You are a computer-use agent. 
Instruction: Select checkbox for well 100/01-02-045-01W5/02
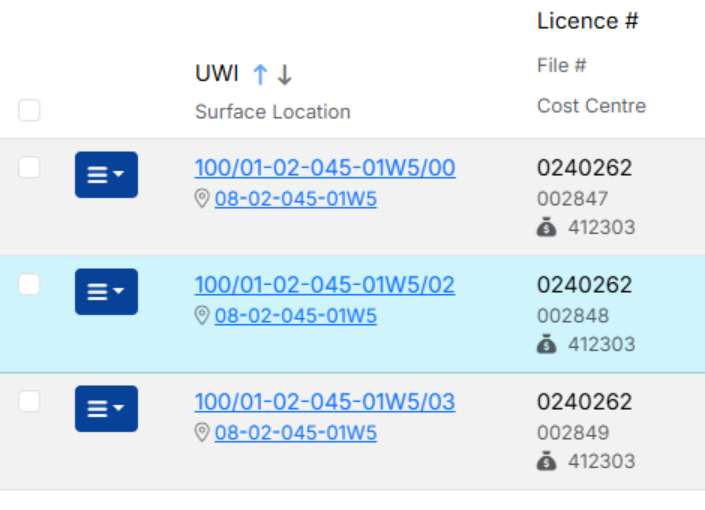29,285
